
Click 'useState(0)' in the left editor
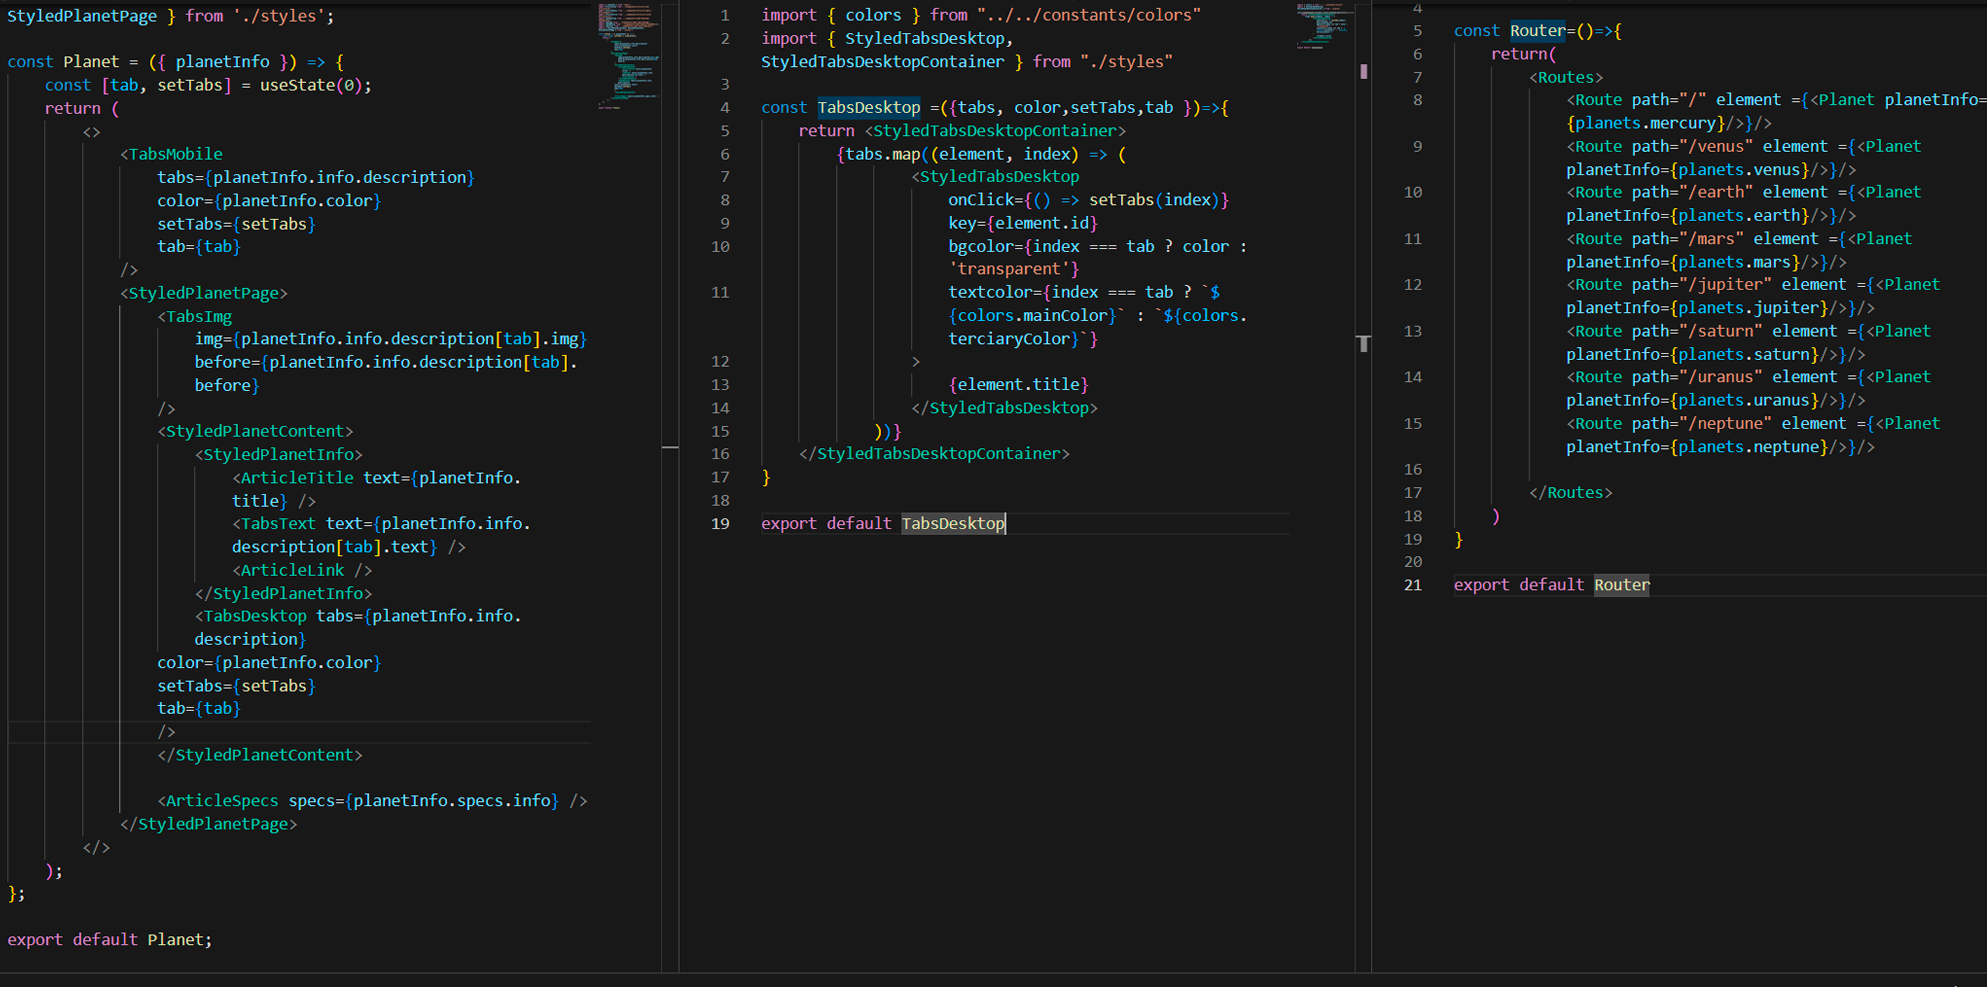pyautogui.click(x=311, y=85)
